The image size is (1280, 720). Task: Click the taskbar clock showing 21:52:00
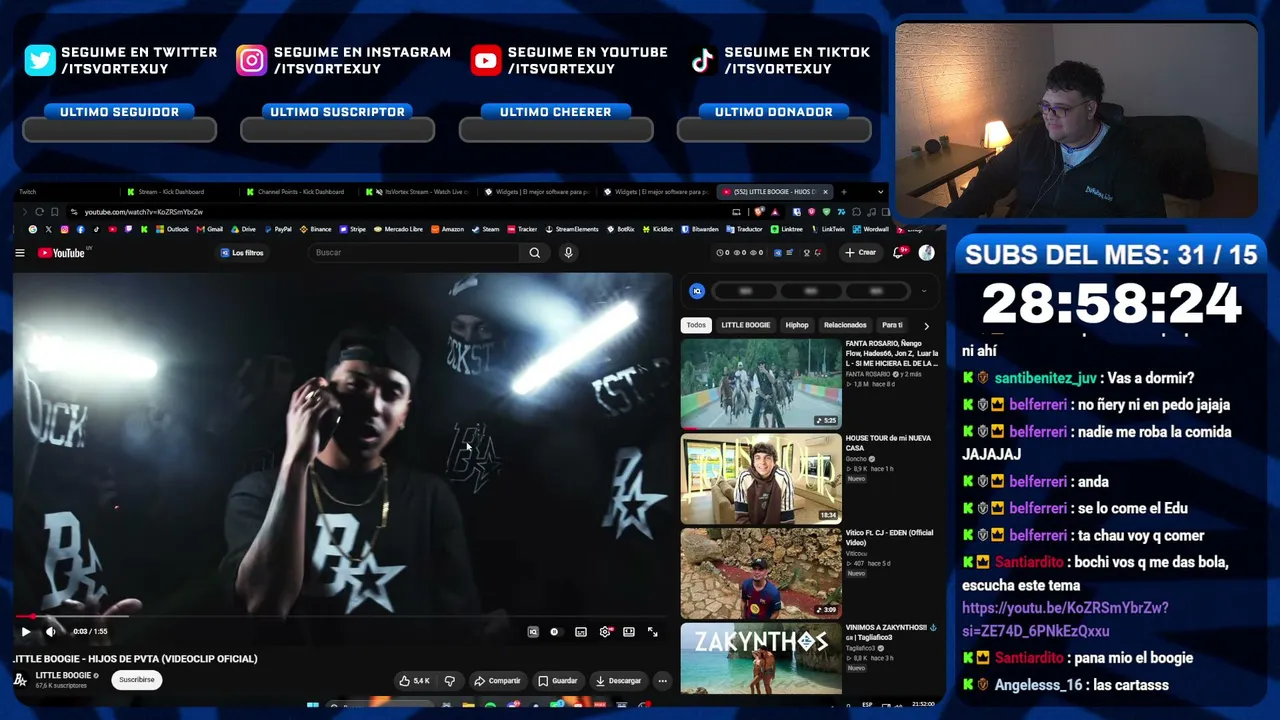point(922,705)
